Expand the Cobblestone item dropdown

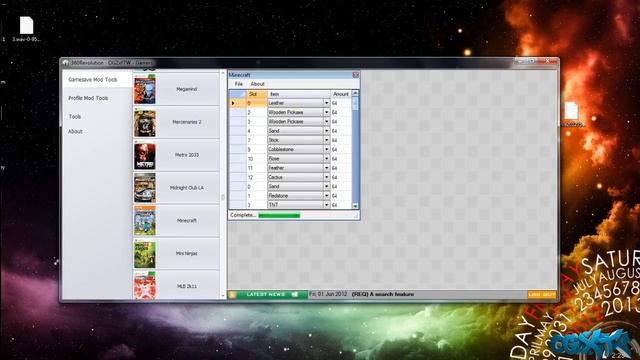pyautogui.click(x=326, y=149)
